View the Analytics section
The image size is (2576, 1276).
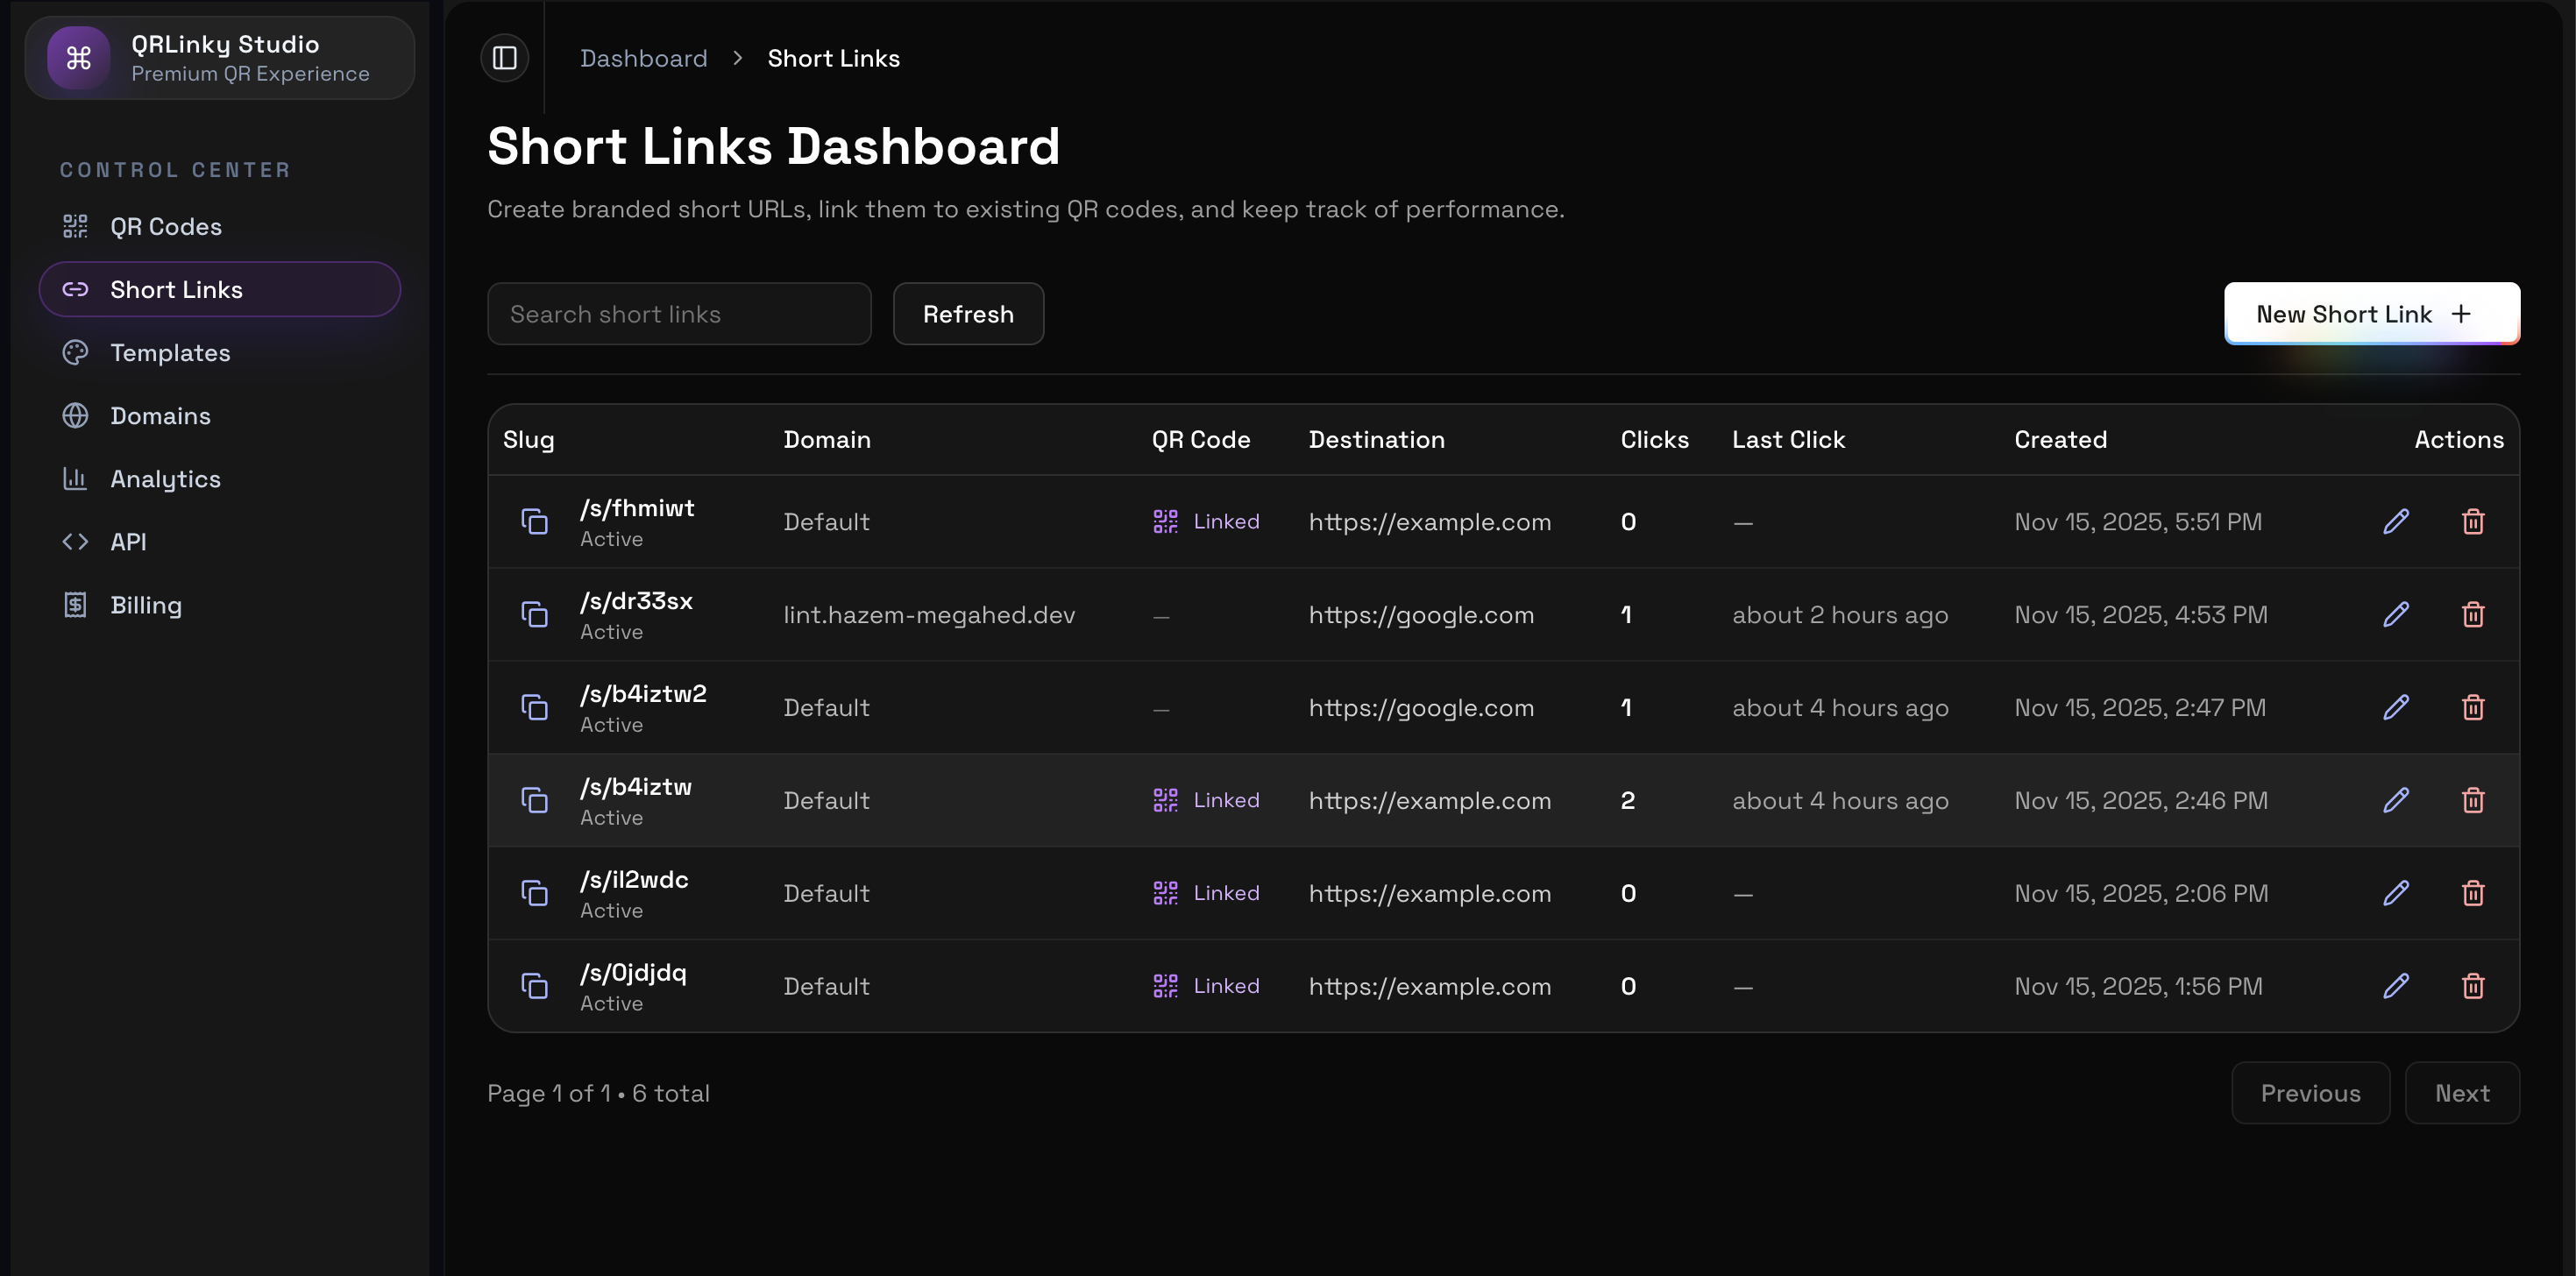pyautogui.click(x=165, y=478)
